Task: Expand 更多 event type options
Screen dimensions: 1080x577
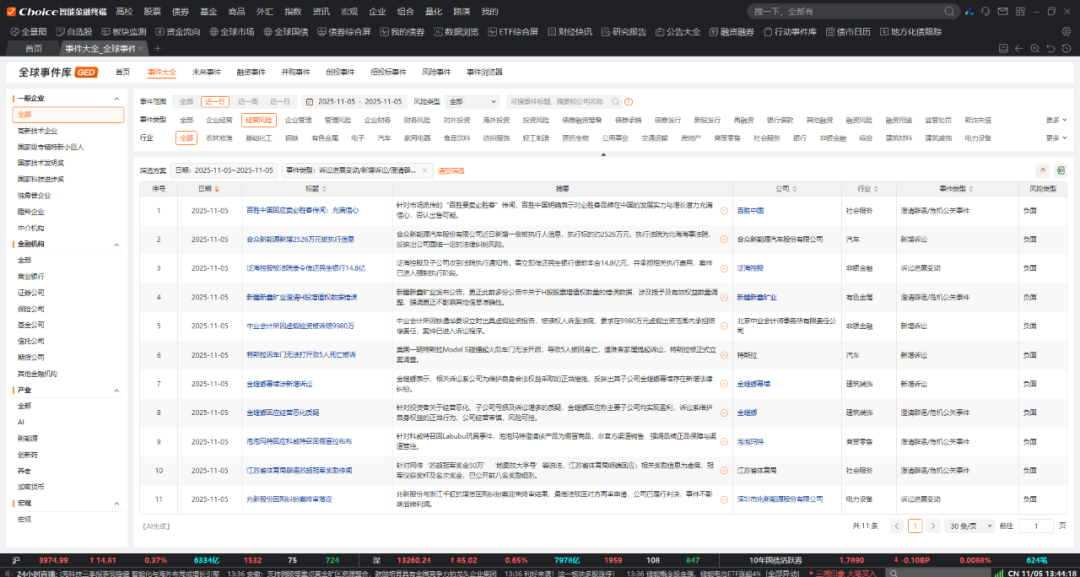Action: click(x=1055, y=119)
